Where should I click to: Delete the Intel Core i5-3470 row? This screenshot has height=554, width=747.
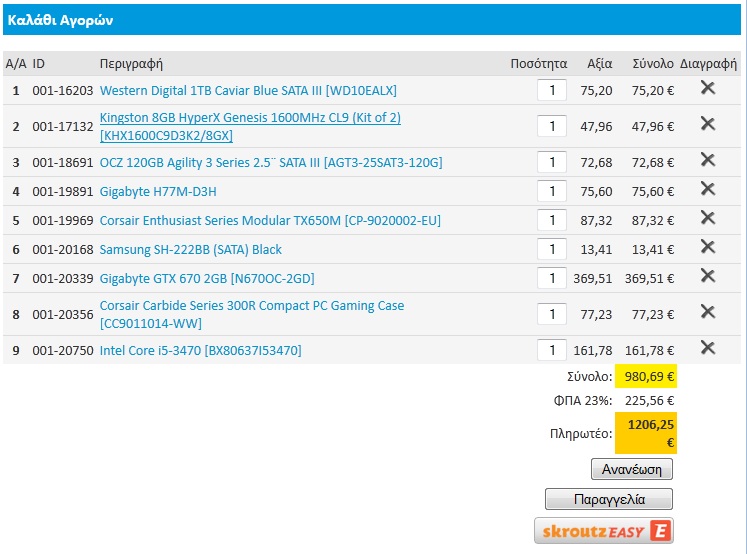708,348
